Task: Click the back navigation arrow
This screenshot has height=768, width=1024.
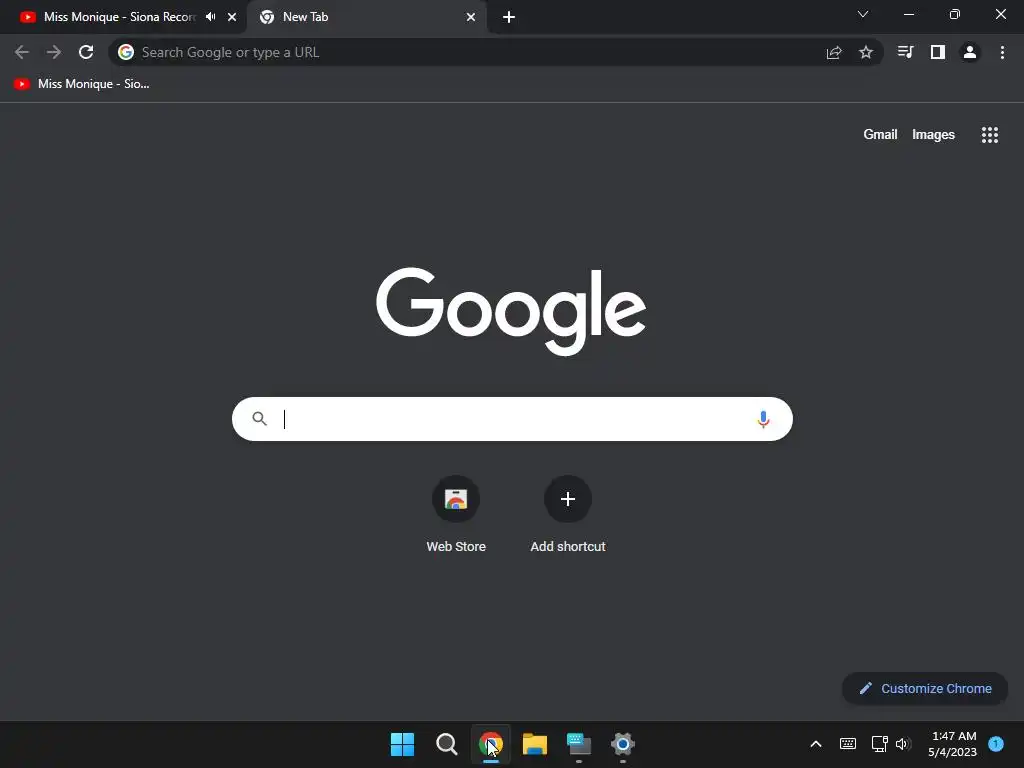Action: (x=22, y=52)
